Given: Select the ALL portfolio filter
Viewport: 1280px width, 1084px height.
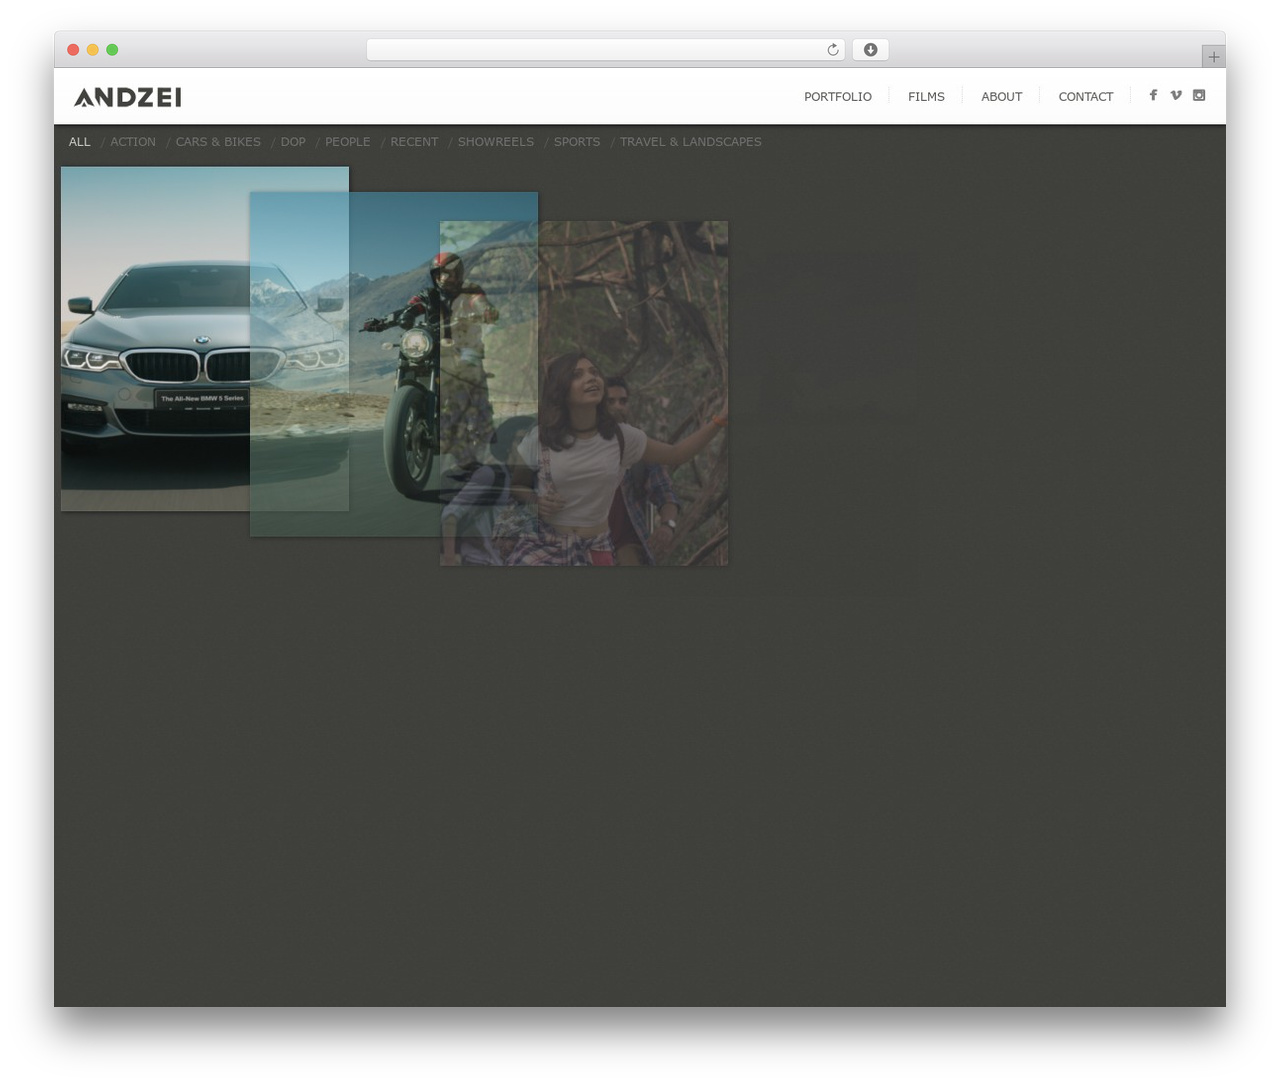Looking at the screenshot, I should [80, 142].
